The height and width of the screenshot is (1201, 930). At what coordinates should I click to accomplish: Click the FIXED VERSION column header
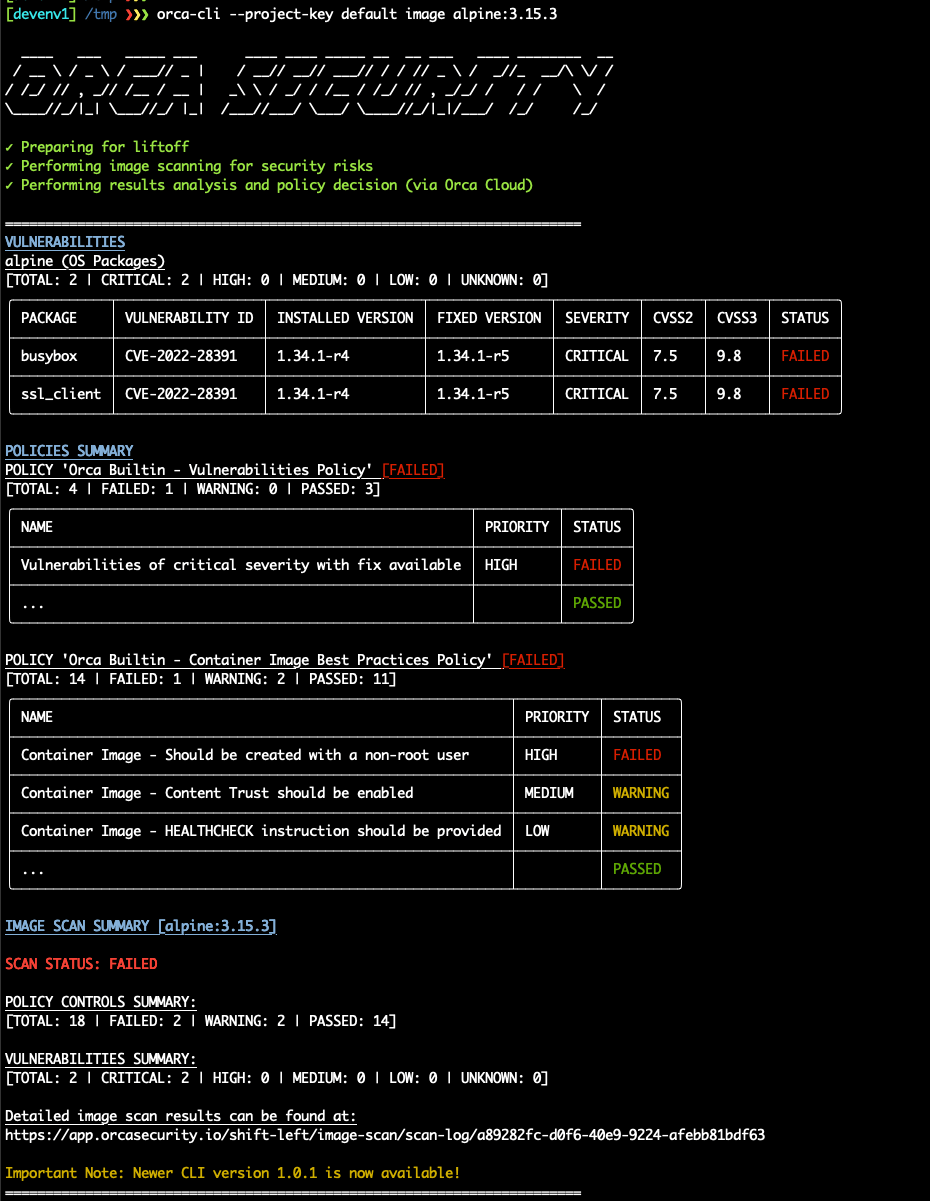point(489,318)
